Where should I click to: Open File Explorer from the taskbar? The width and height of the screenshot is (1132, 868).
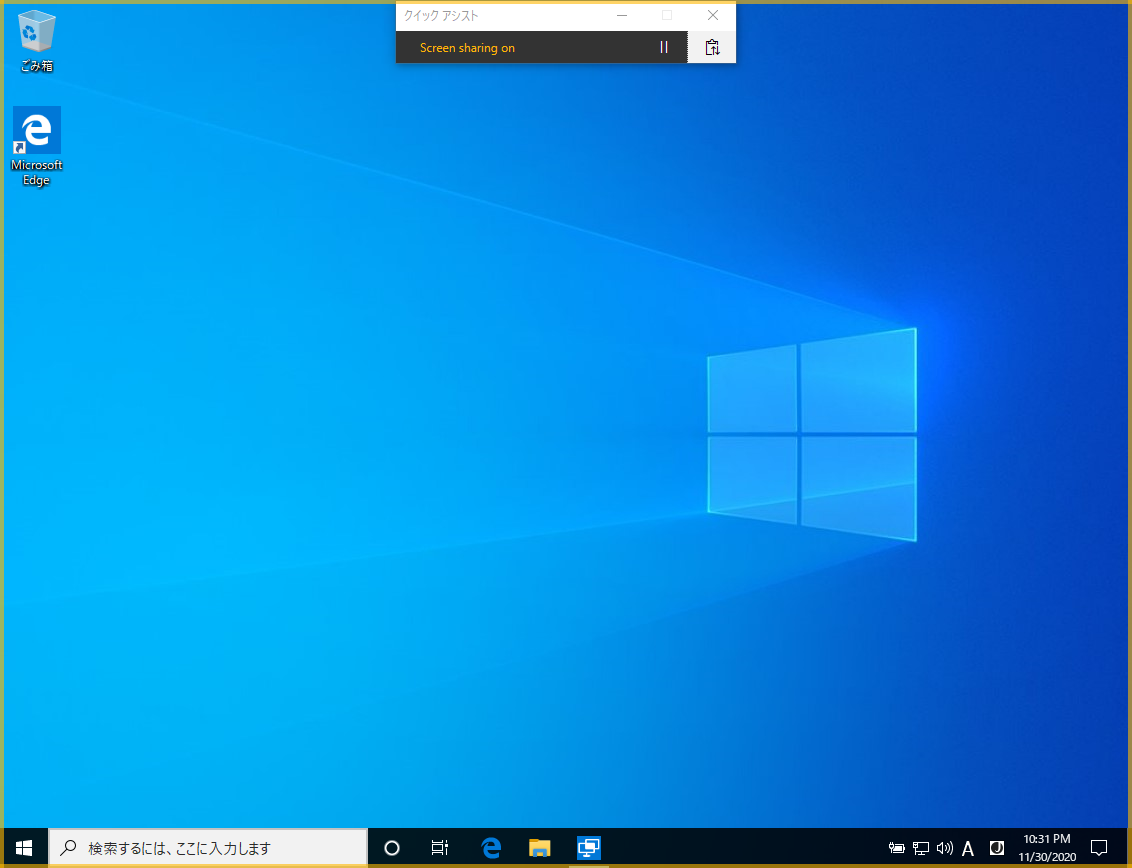pos(540,848)
